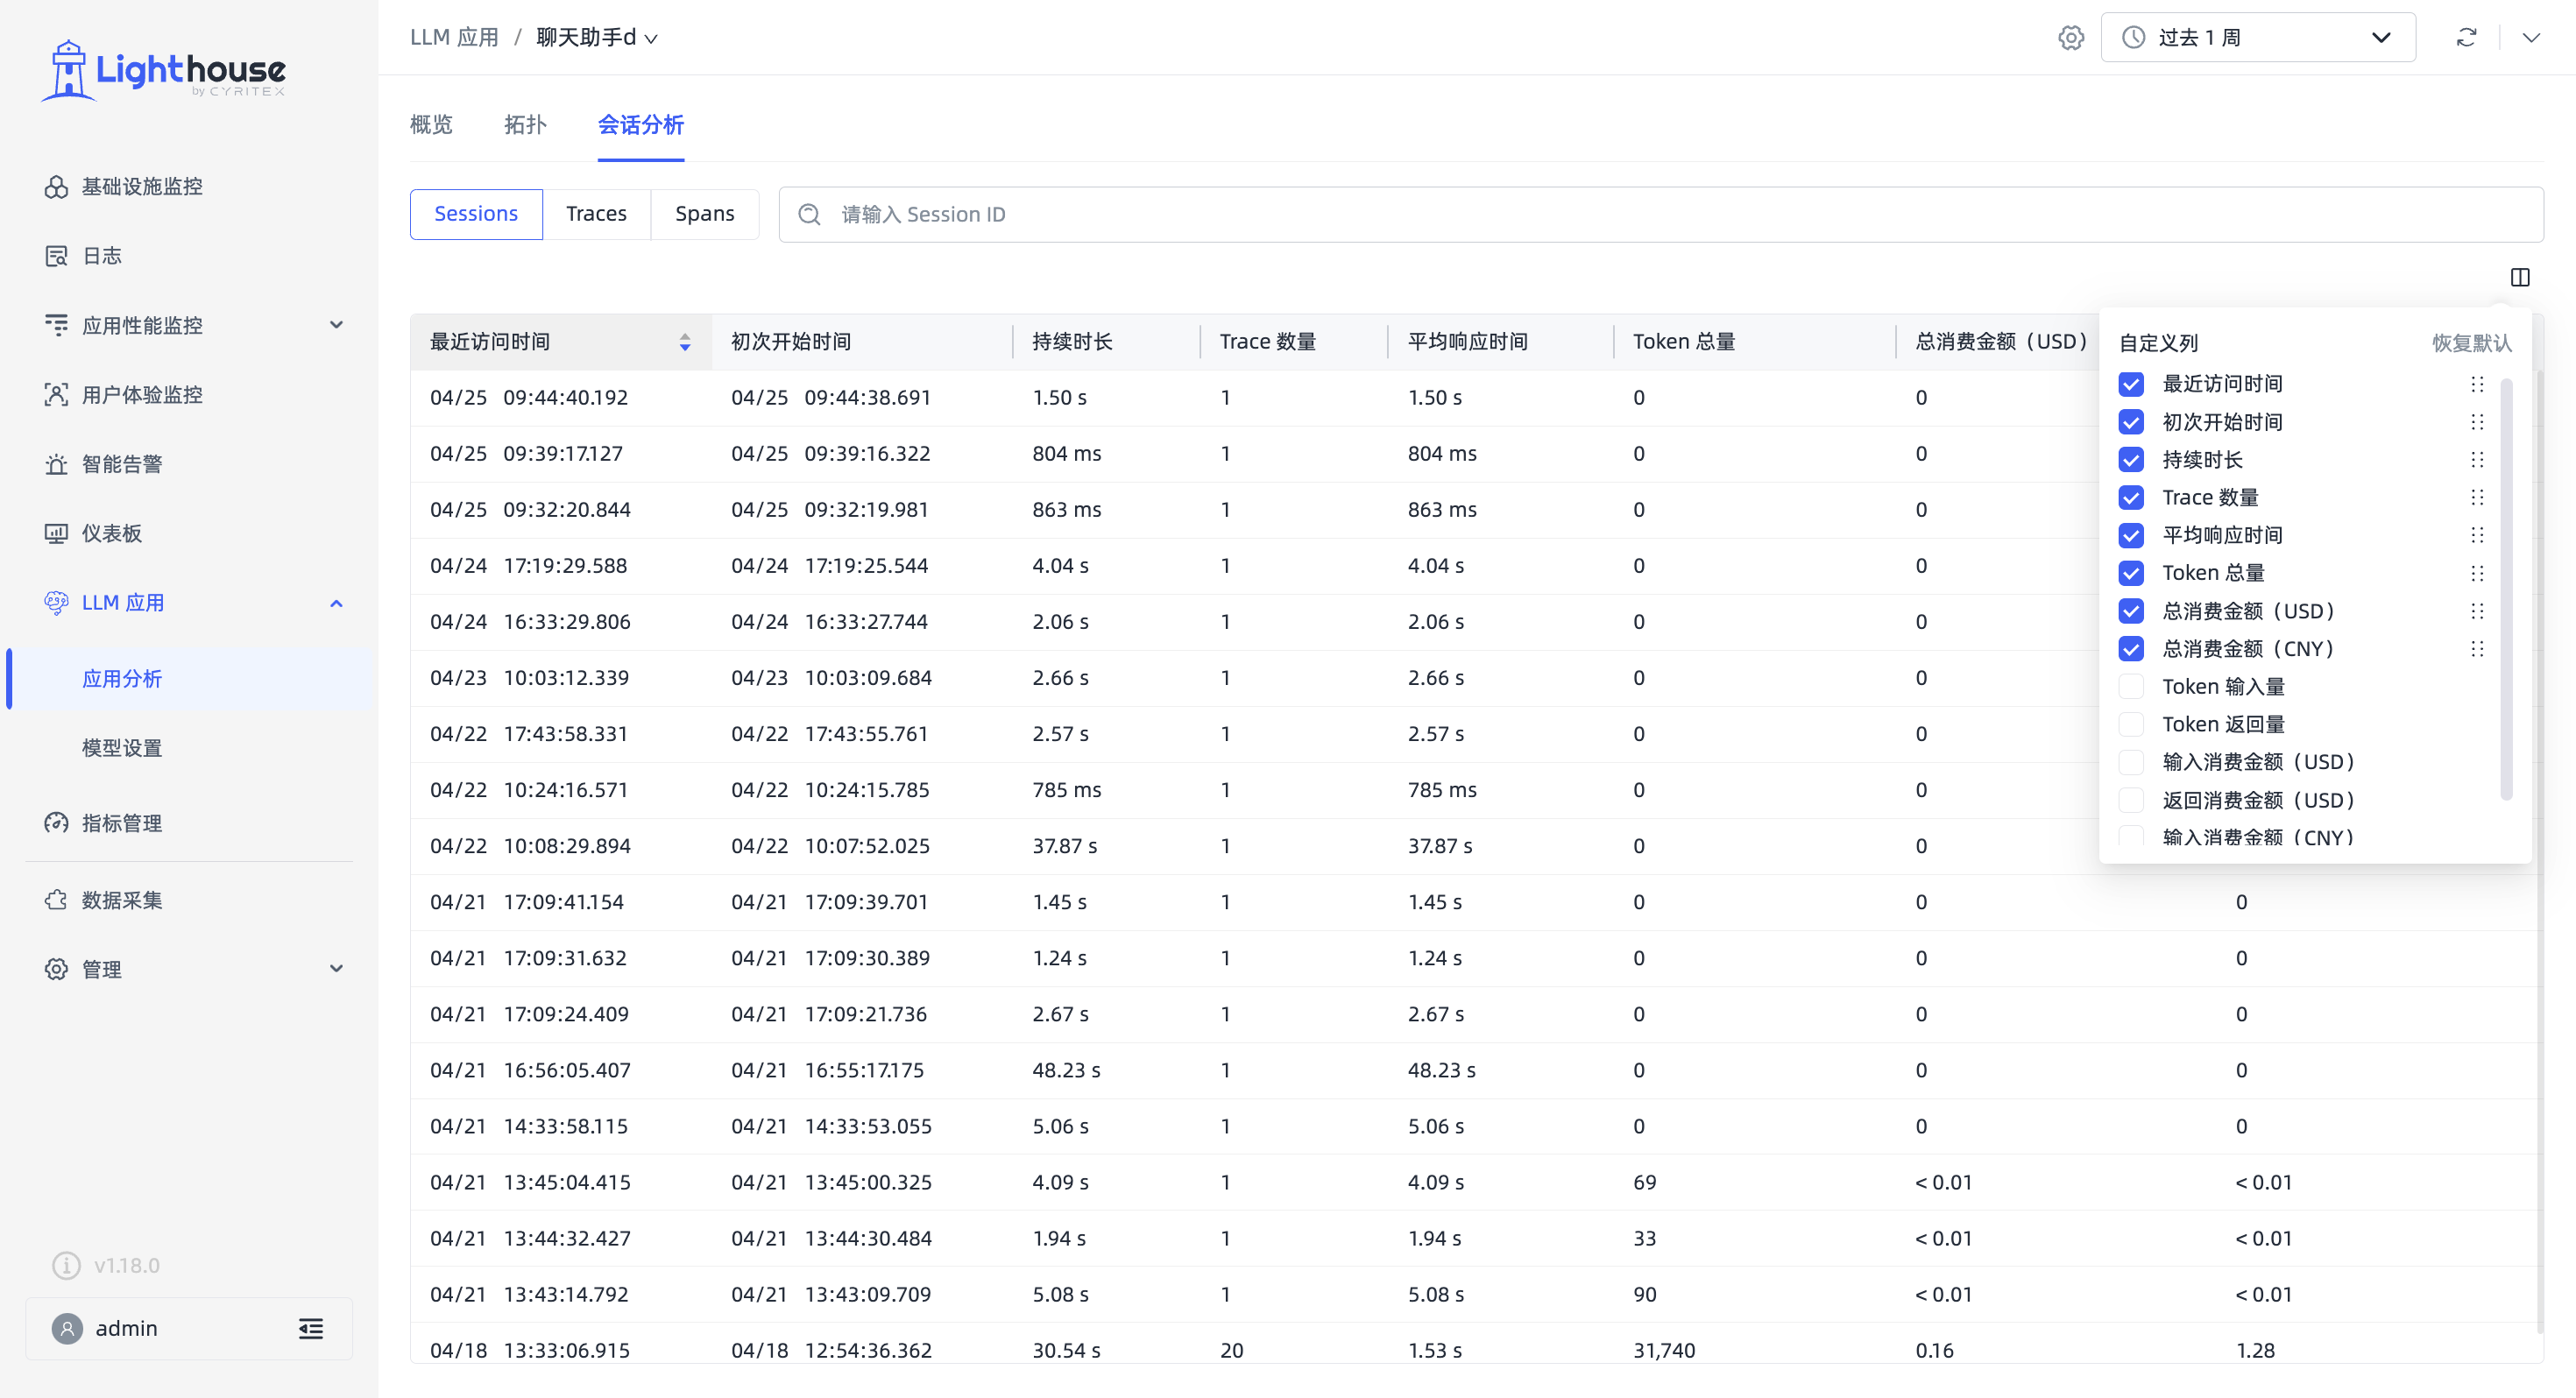2576x1398 pixels.
Task: Click the search magnifier icon
Action: pyautogui.click(x=810, y=215)
